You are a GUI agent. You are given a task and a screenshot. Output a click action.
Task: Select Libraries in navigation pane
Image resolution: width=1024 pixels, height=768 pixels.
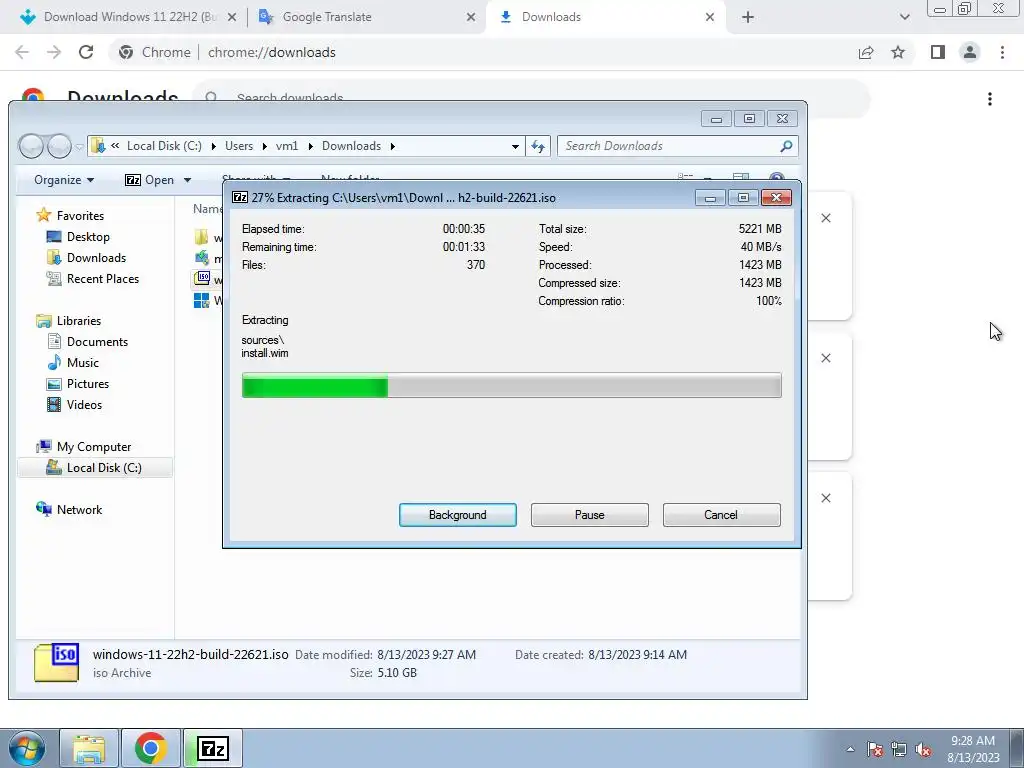[x=69, y=321]
